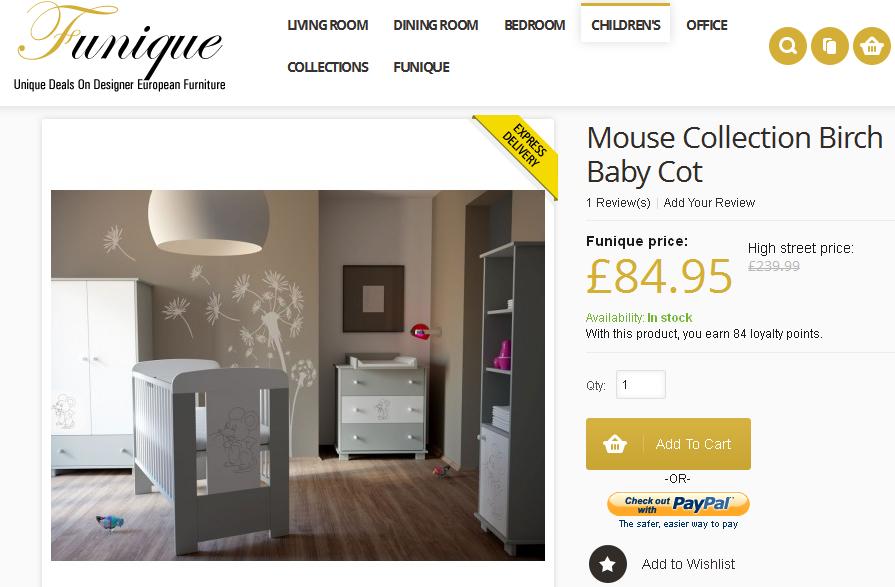895x587 pixels.
Task: Focus the Qty input field
Action: tap(641, 384)
